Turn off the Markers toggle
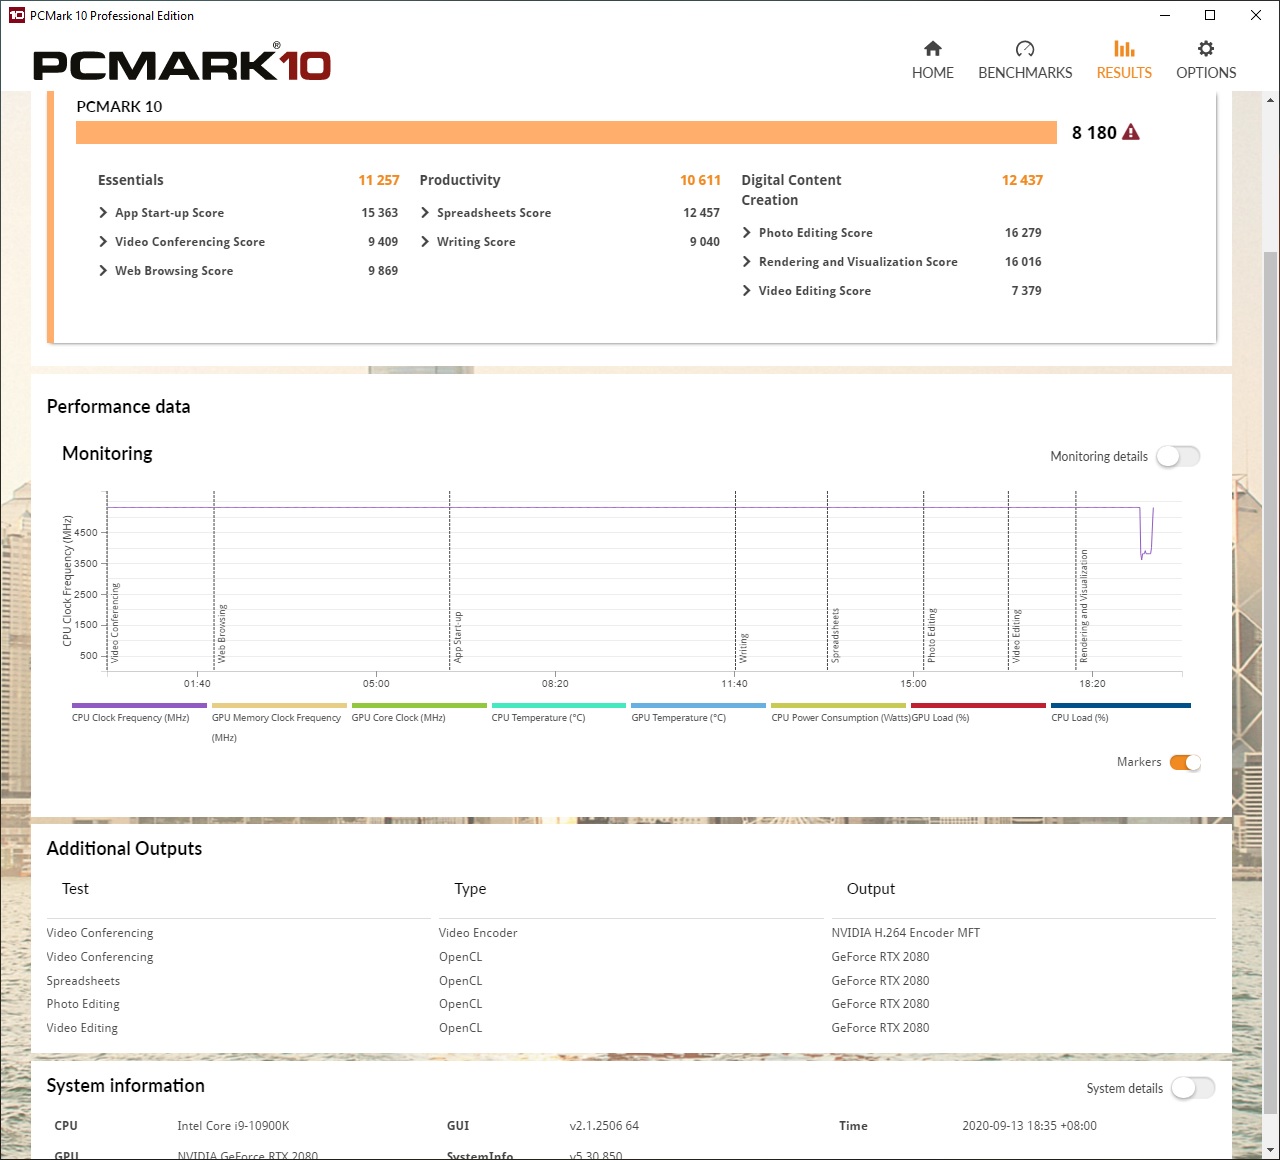Viewport: 1280px width, 1160px height. [x=1185, y=762]
